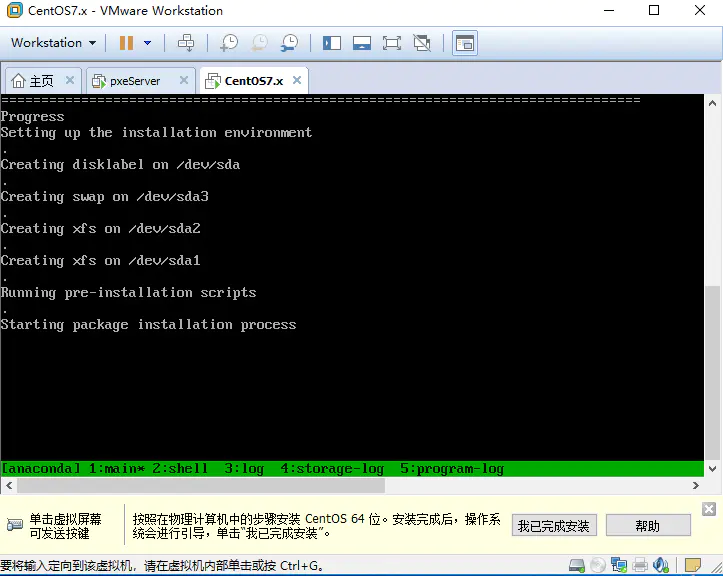The image size is (723, 576).
Task: Click the Ctrl+G input redirect status message
Action: point(162,565)
